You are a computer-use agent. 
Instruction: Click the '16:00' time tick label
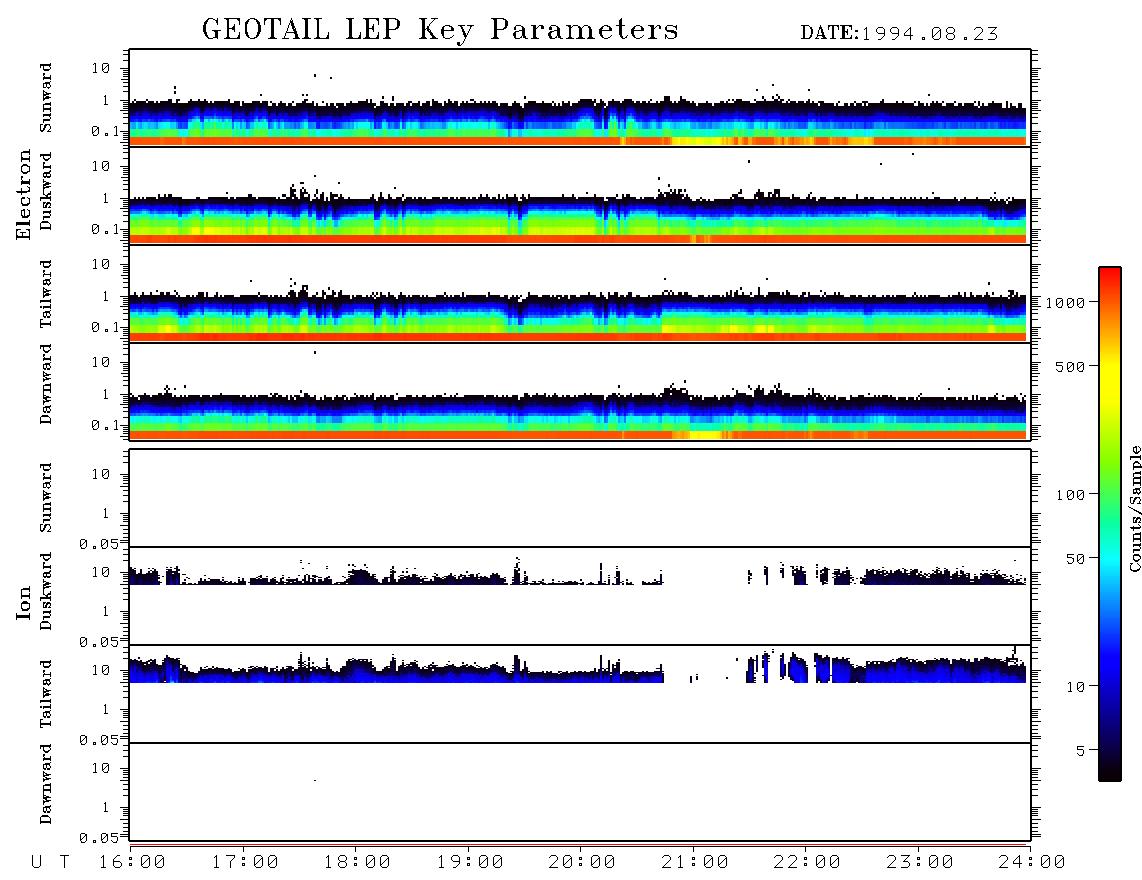click(x=132, y=862)
